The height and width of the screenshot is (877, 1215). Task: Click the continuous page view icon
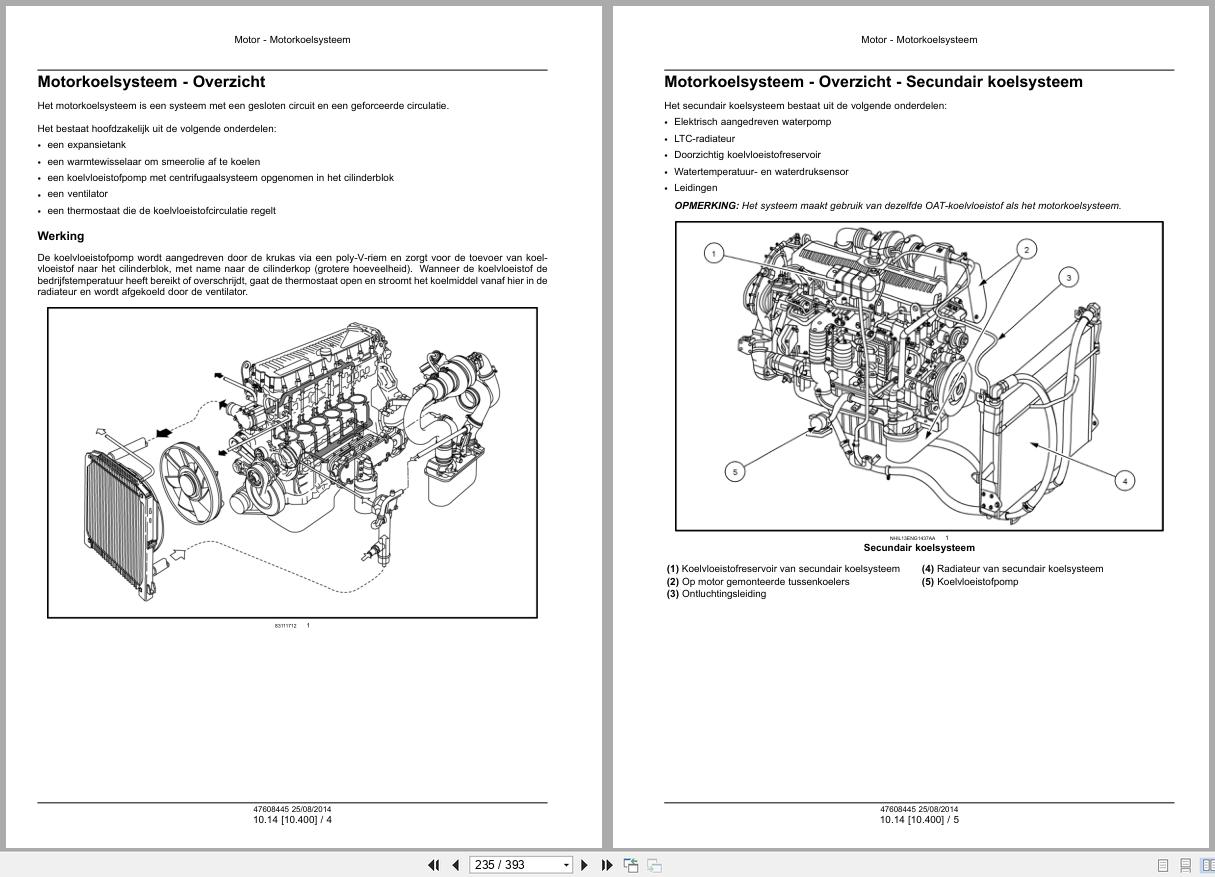[1185, 864]
